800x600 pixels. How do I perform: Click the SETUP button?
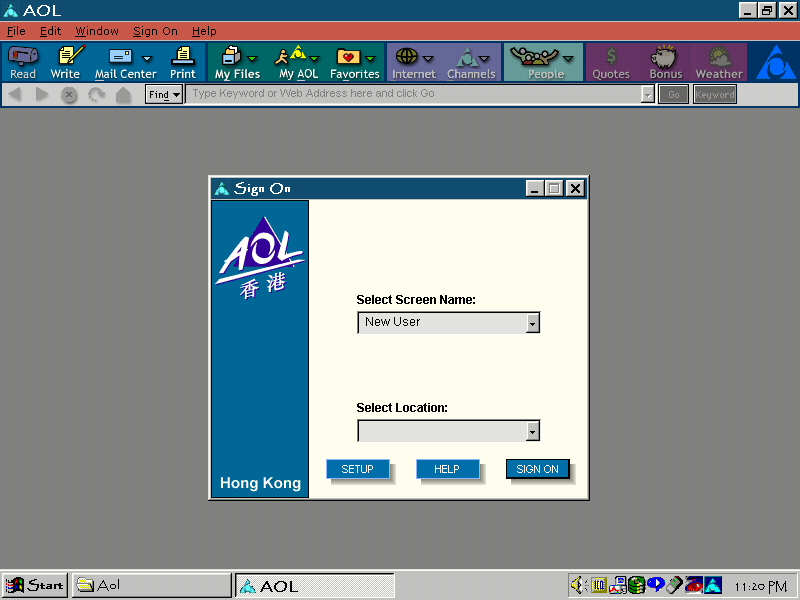[x=357, y=469]
